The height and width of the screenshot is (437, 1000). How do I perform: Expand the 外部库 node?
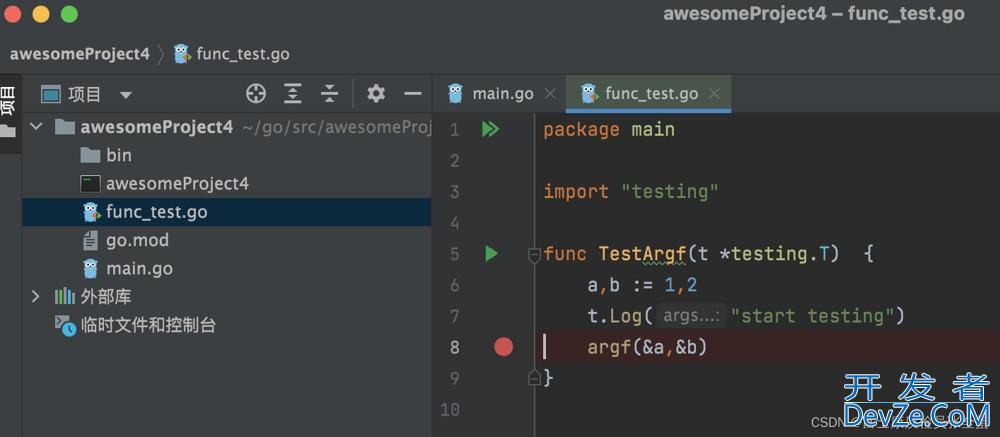(36, 296)
